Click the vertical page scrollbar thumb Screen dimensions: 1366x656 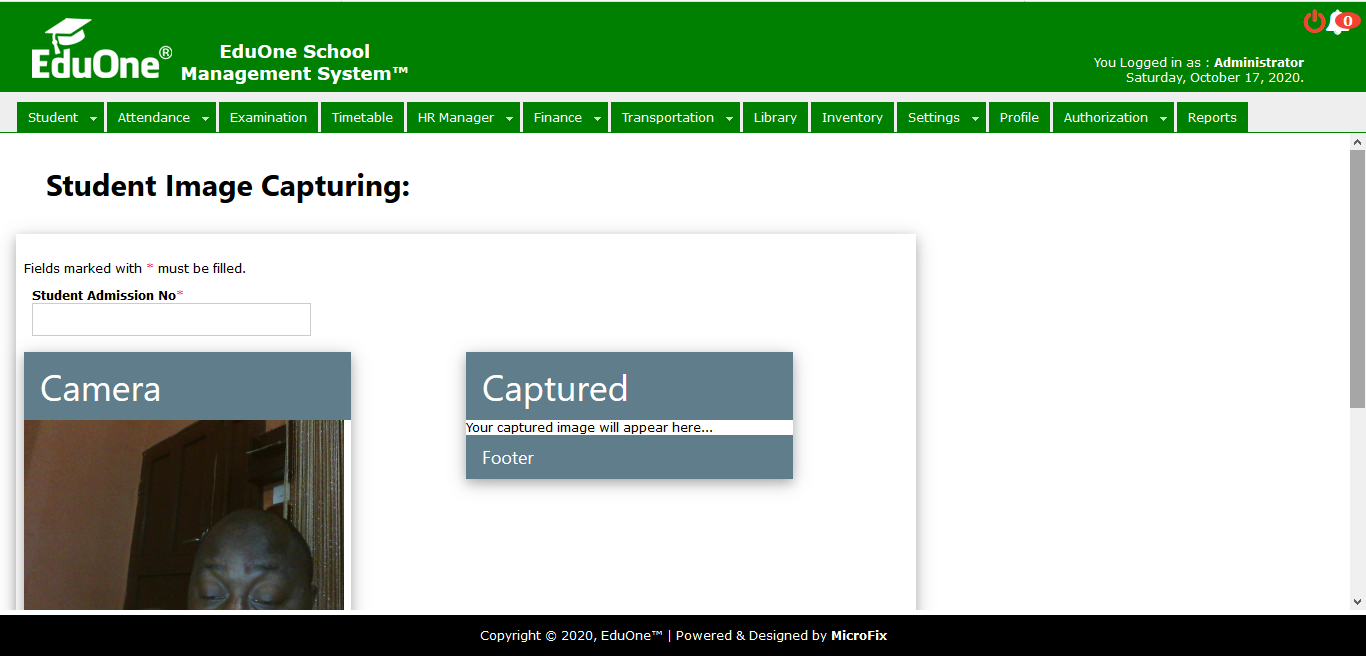[x=1357, y=278]
